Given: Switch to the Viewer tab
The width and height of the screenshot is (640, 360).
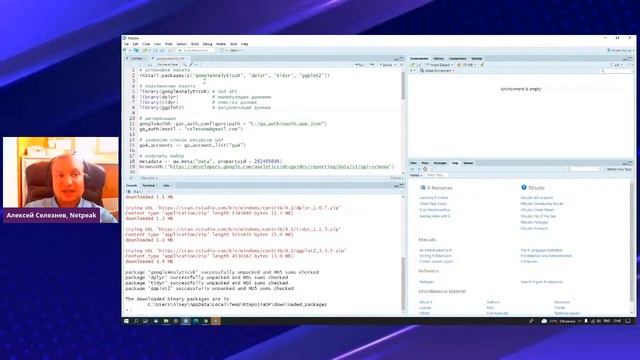Looking at the screenshot, I should (x=468, y=163).
